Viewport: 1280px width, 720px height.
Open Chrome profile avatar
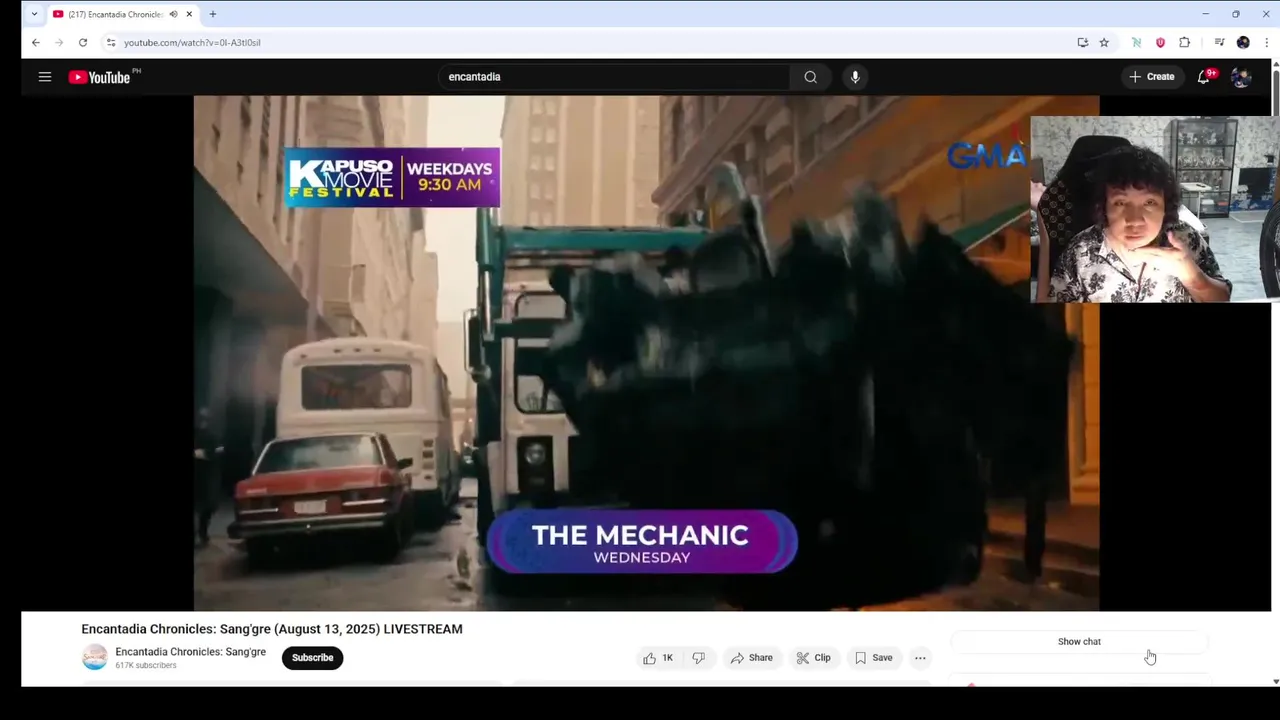[1243, 43]
